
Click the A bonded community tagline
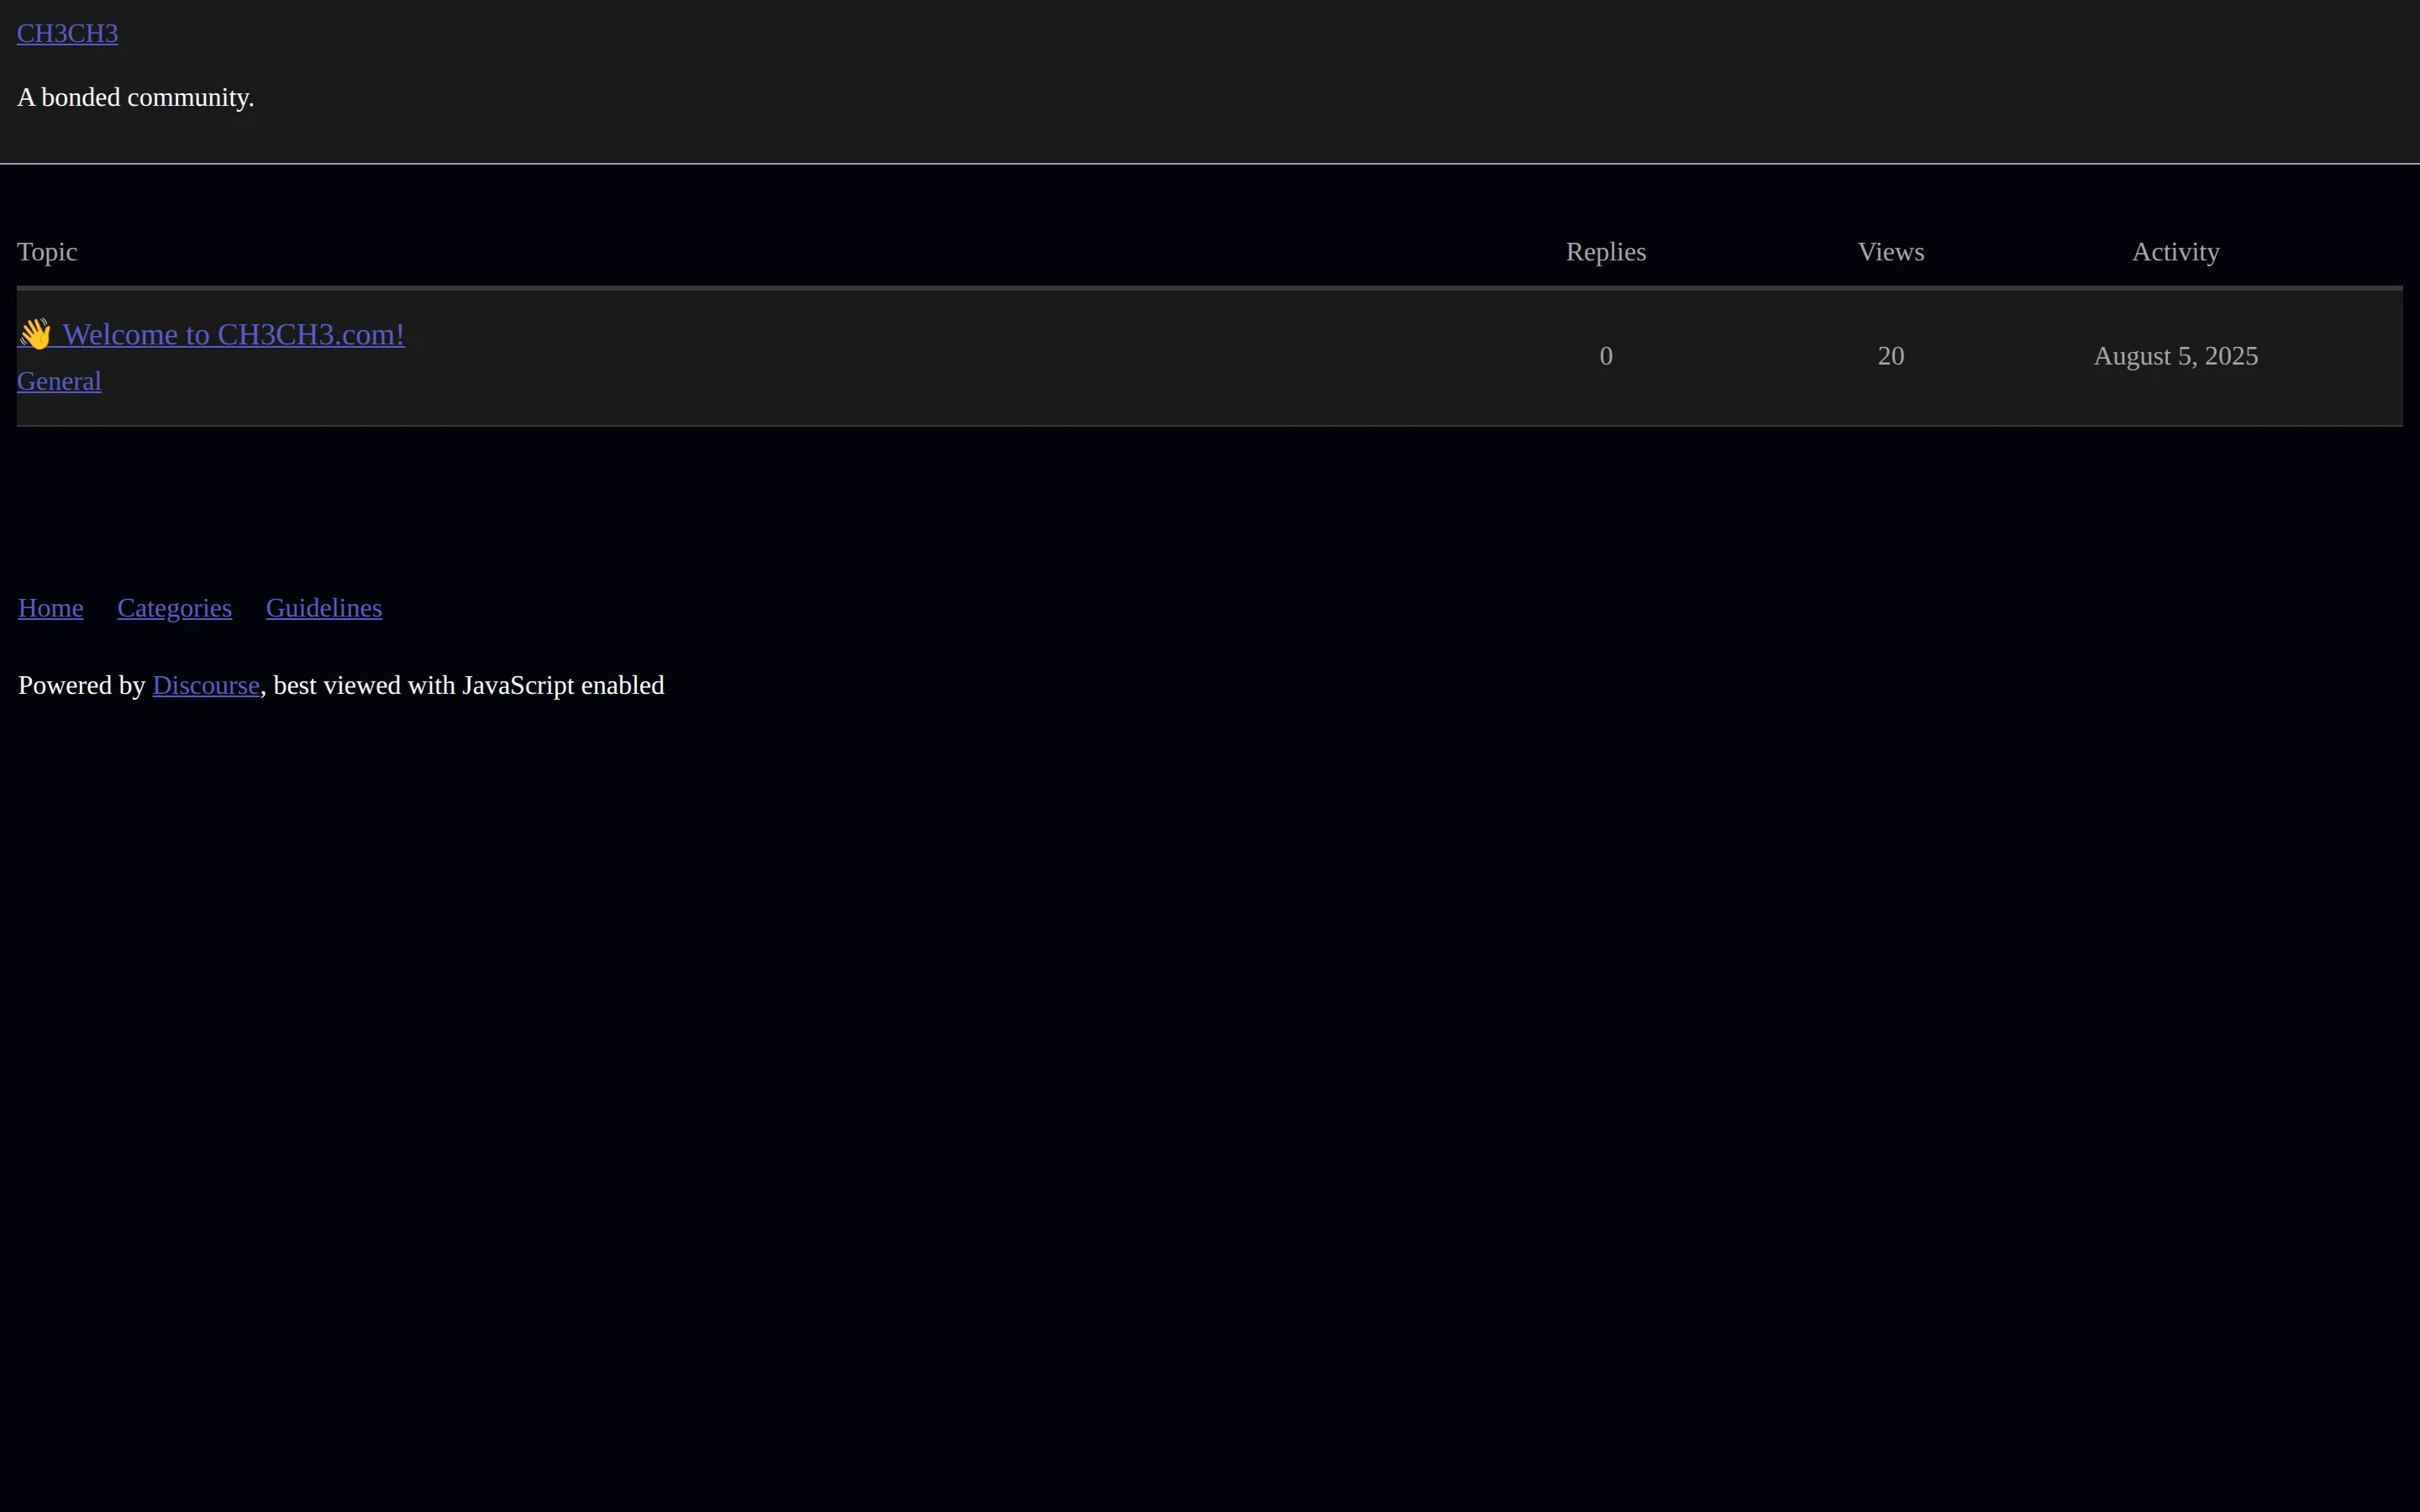135,97
